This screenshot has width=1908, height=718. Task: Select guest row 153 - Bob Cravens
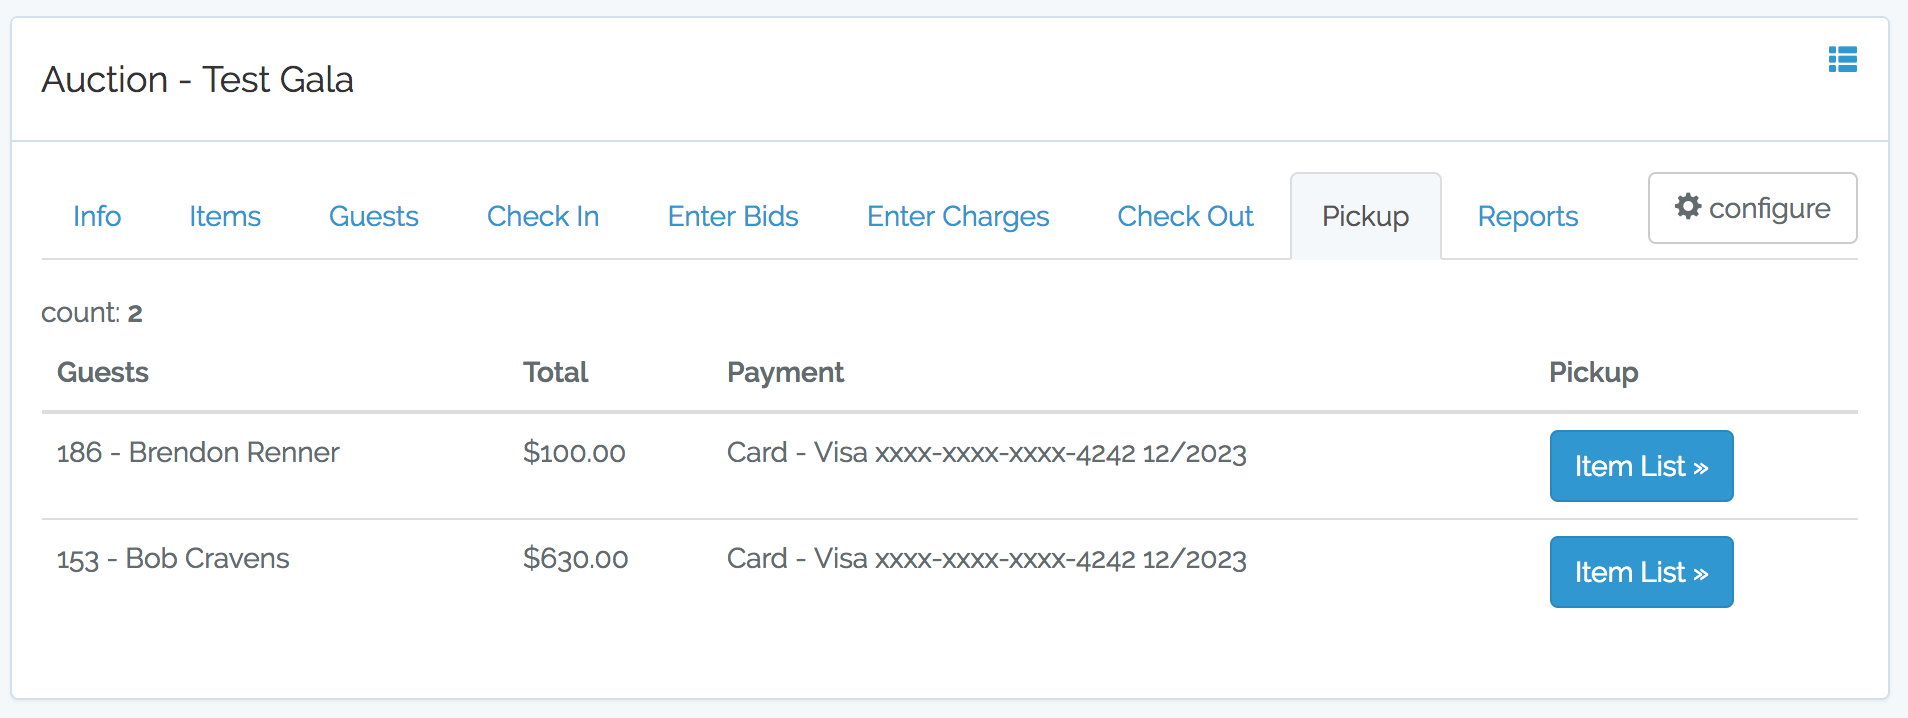pyautogui.click(x=950, y=572)
